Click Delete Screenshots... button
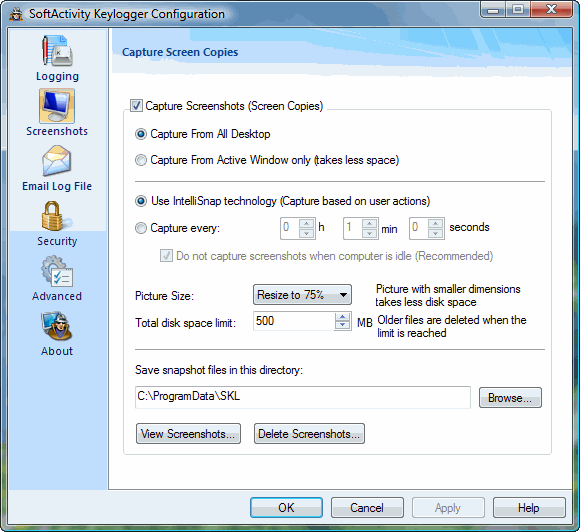Viewport: 580px width, 532px height. coord(309,434)
